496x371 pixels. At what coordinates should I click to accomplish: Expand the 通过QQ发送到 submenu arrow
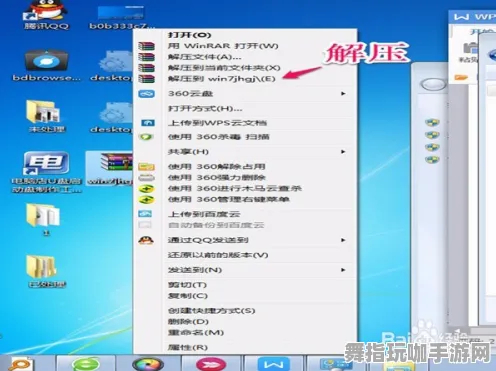click(343, 240)
